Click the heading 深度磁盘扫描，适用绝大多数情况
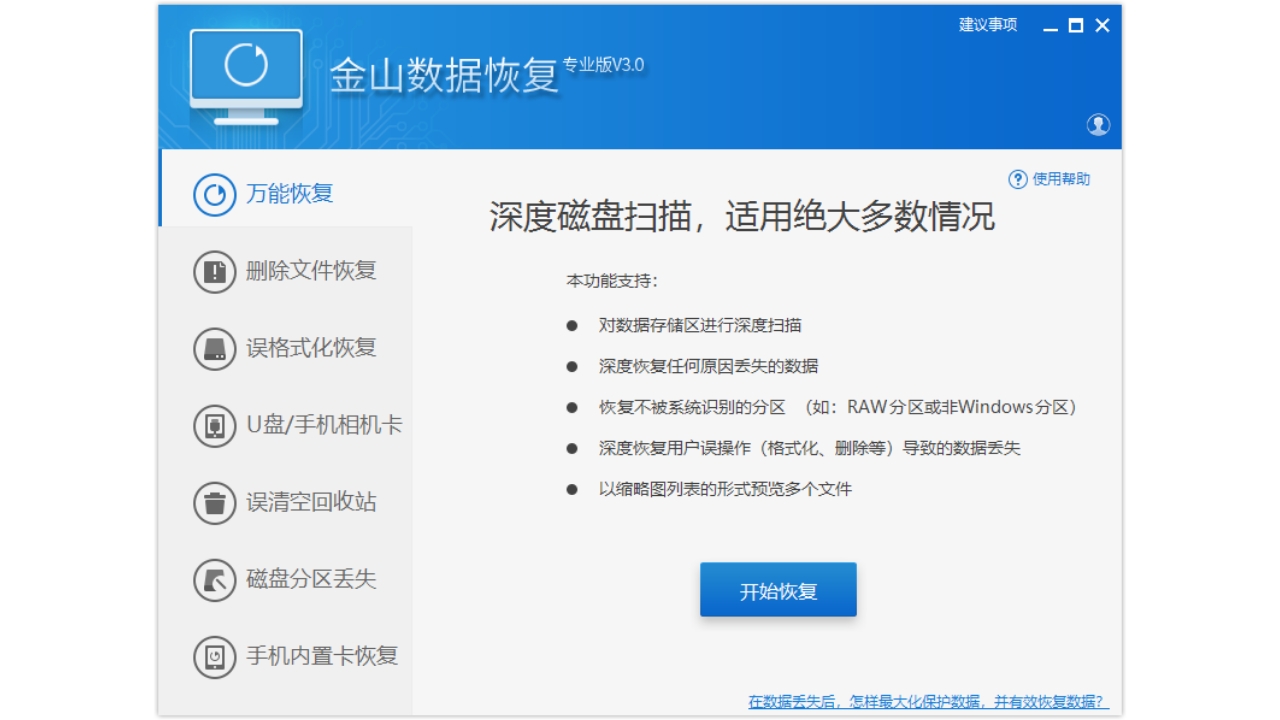Image resolution: width=1280 pixels, height=720 pixels. click(x=742, y=217)
